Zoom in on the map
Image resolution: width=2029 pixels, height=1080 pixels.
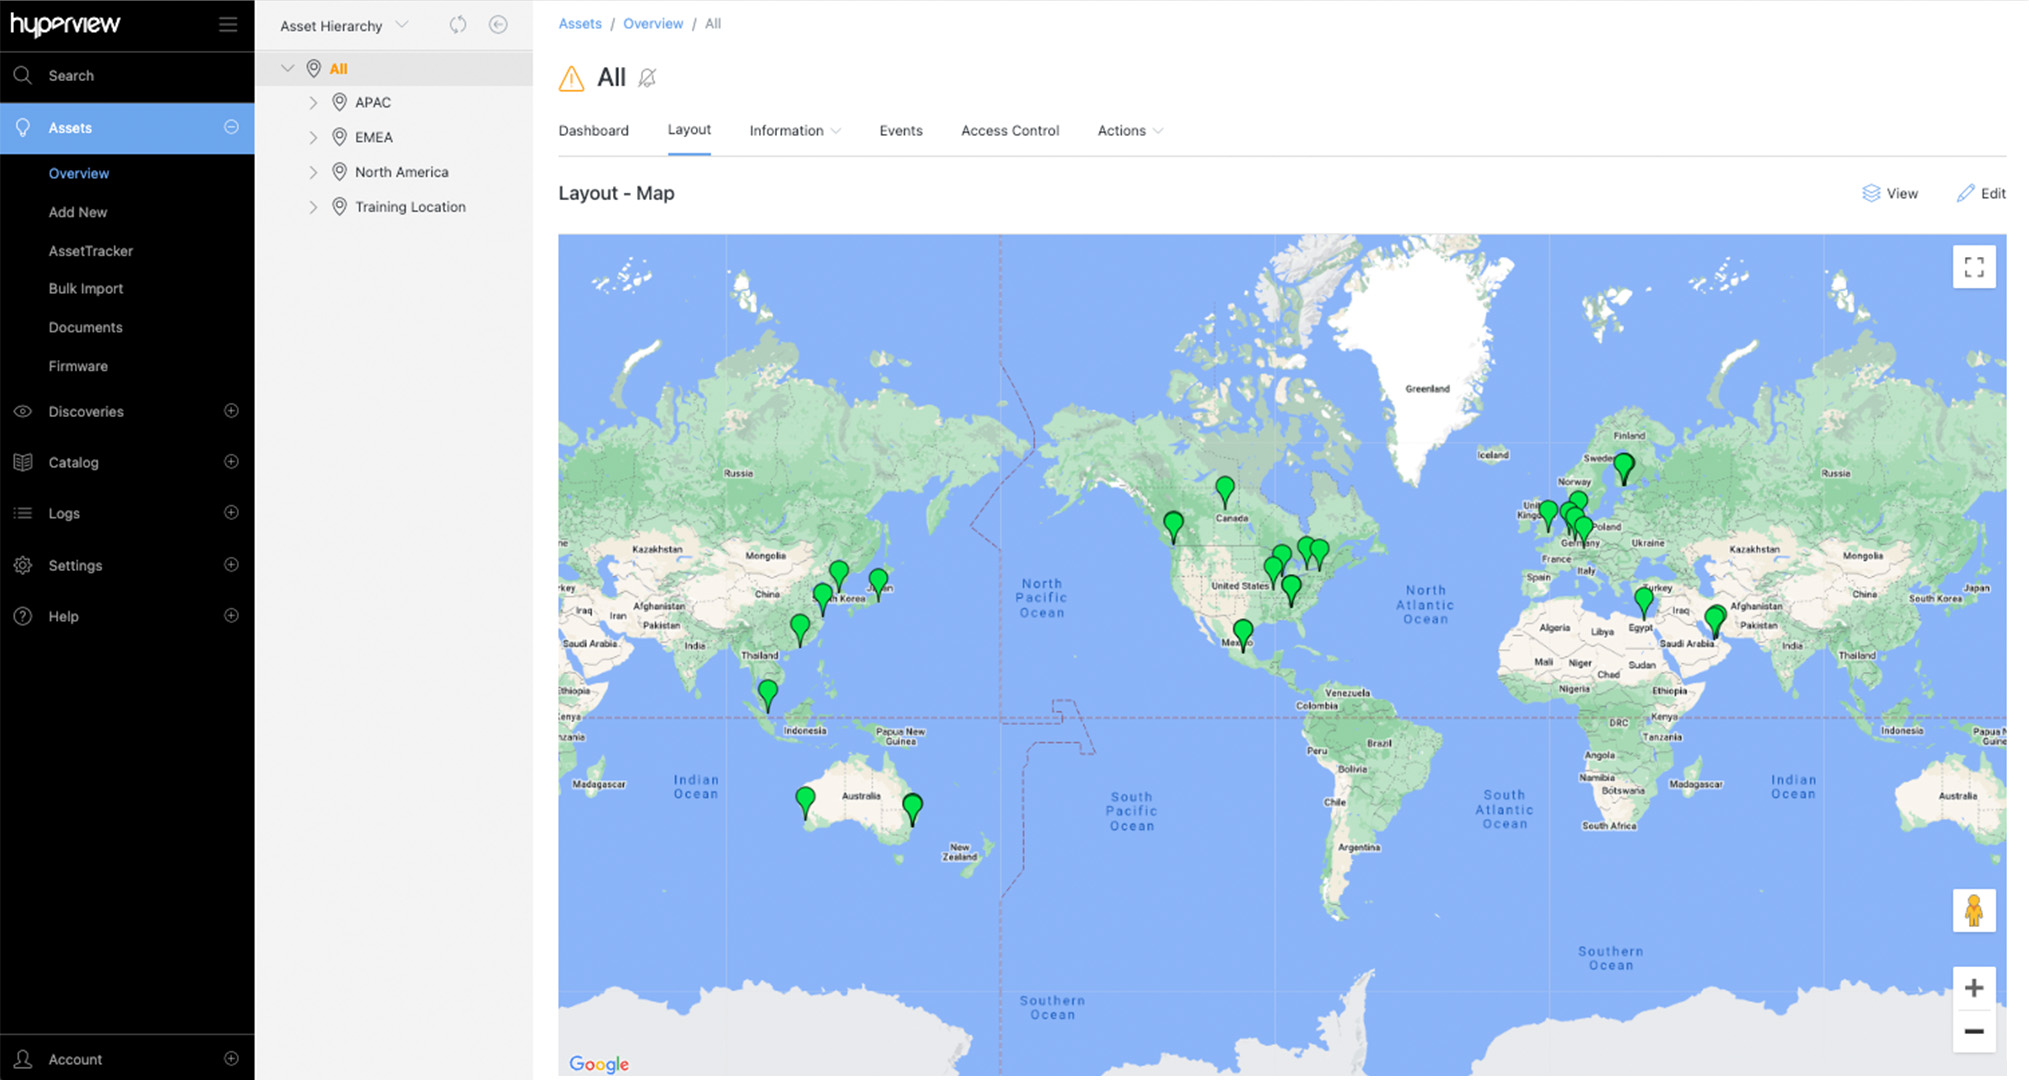pos(1974,988)
